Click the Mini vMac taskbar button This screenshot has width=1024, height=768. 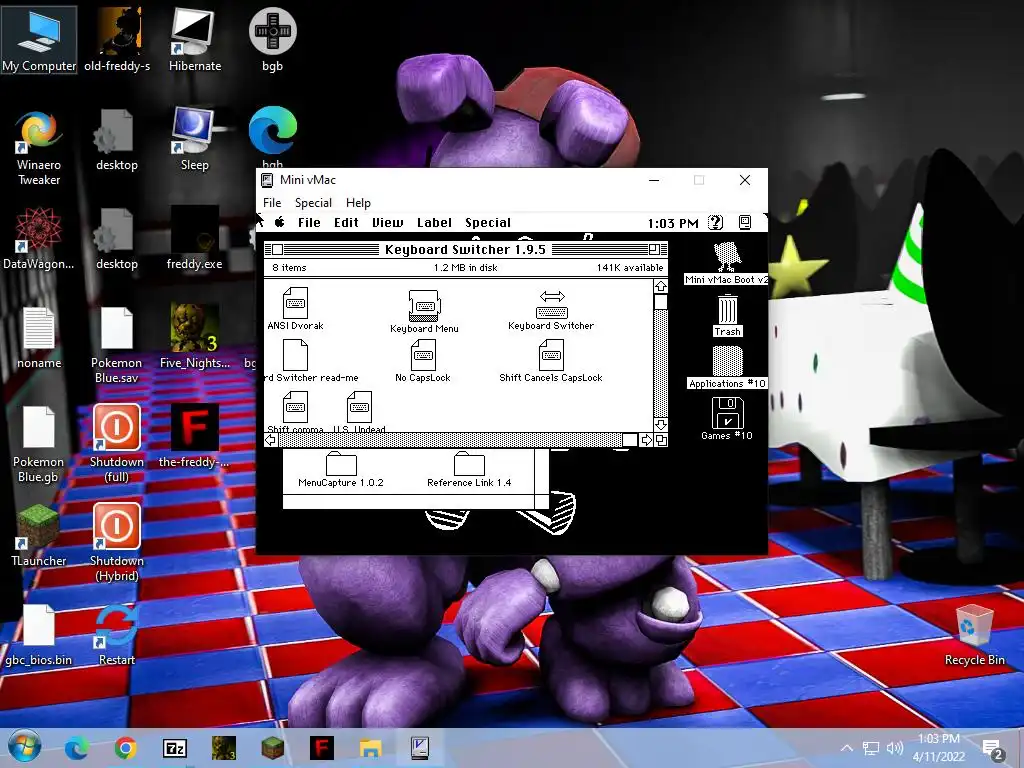coord(419,748)
